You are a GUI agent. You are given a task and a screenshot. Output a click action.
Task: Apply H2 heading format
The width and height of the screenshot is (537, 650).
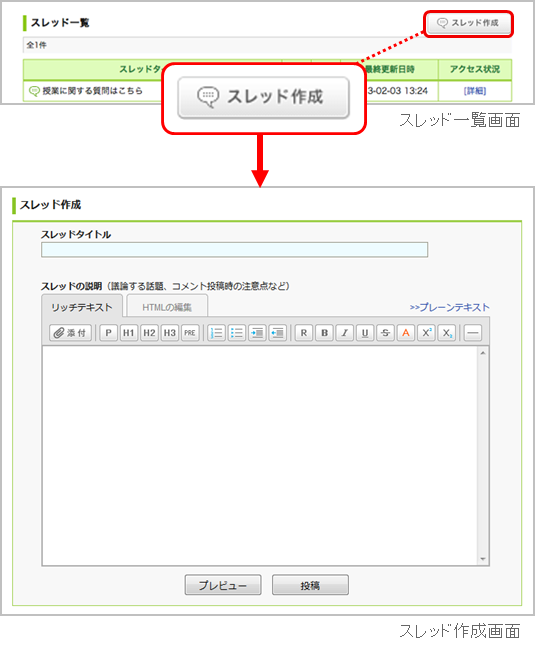pyautogui.click(x=149, y=333)
